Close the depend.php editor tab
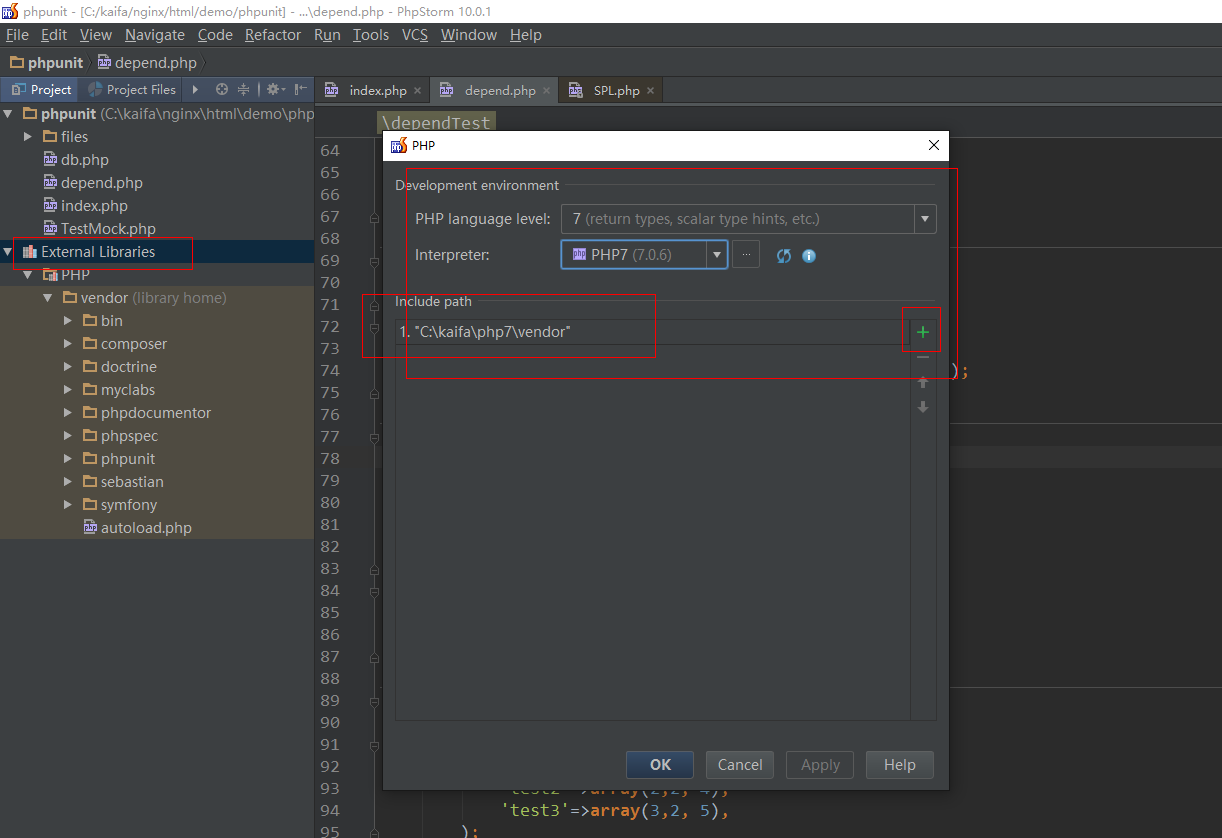Screen dimensions: 1222x838 click(545, 91)
